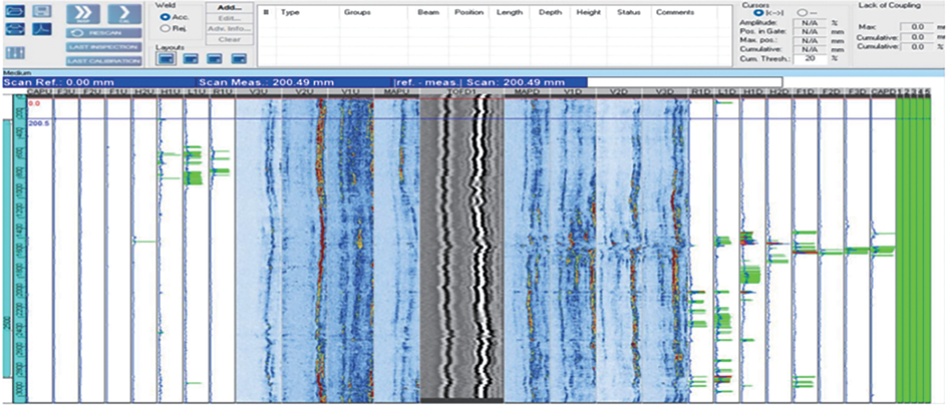Click the Height column header
The width and height of the screenshot is (948, 407).
tap(589, 12)
